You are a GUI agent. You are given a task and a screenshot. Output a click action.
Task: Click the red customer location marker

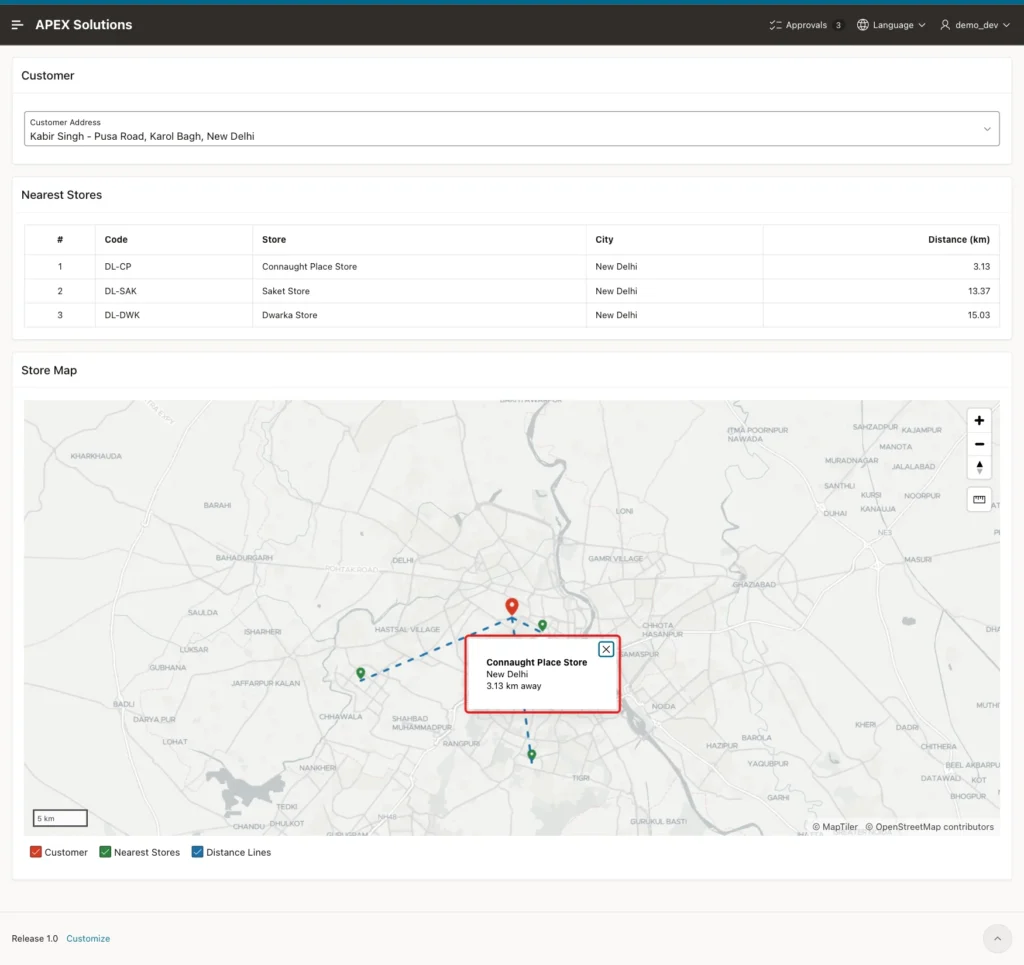coord(512,607)
